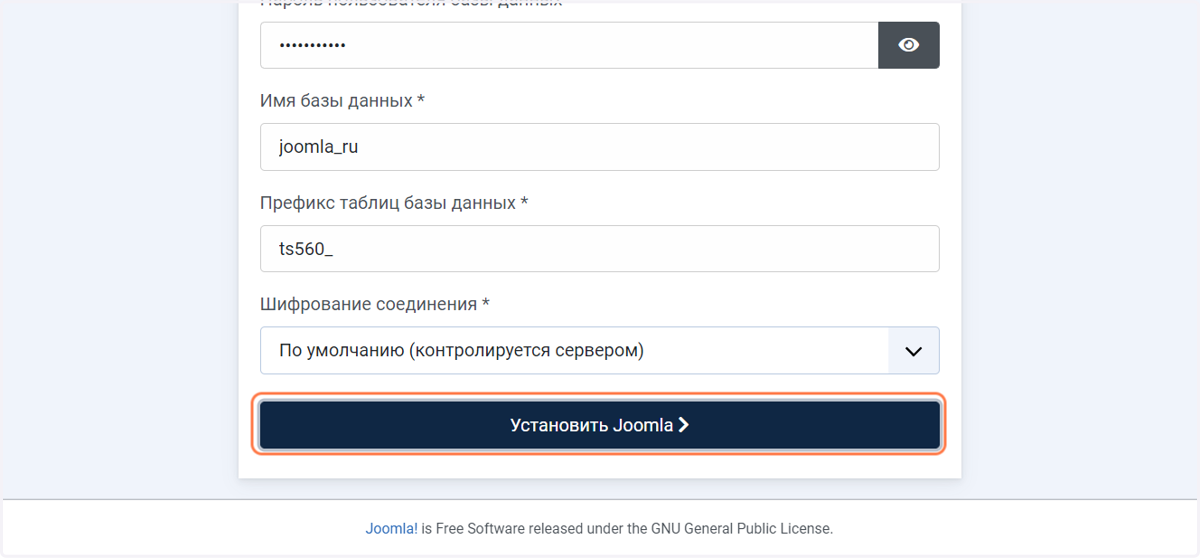This screenshot has width=1200, height=558.
Task: Click the GNU General Public License text
Action: 740,528
